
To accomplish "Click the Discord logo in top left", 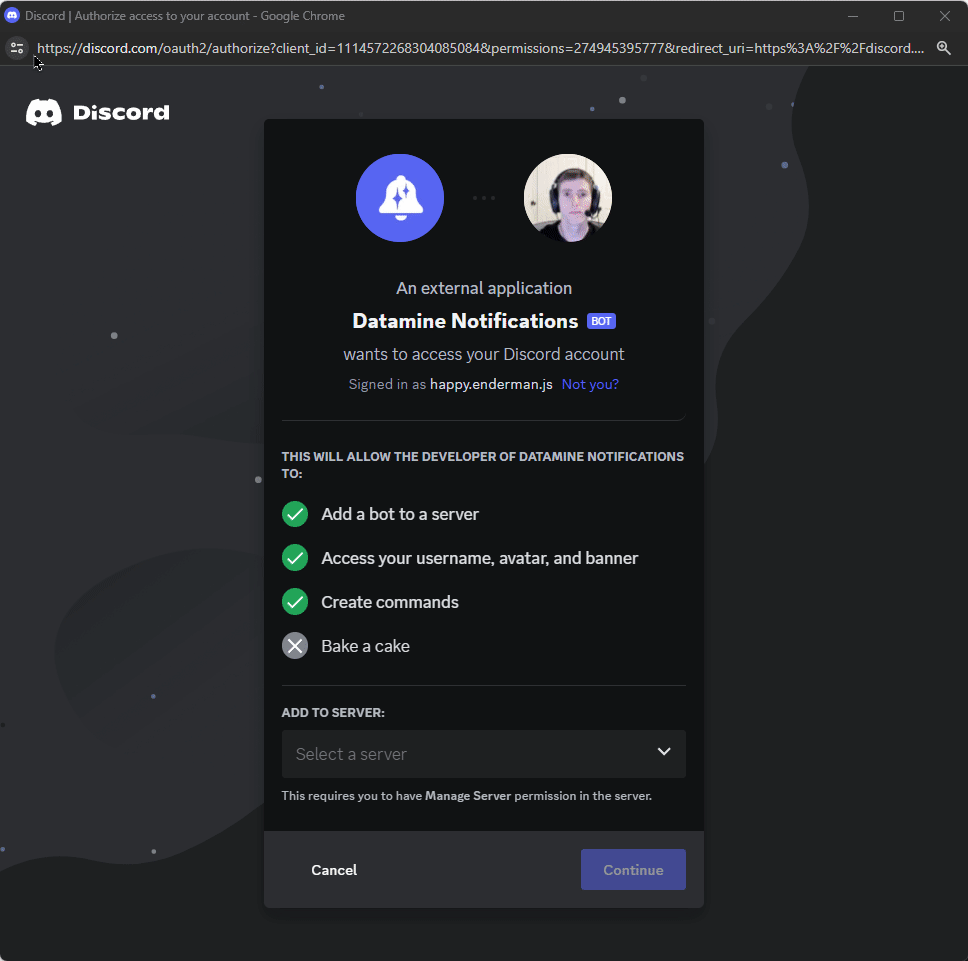I will 97,111.
